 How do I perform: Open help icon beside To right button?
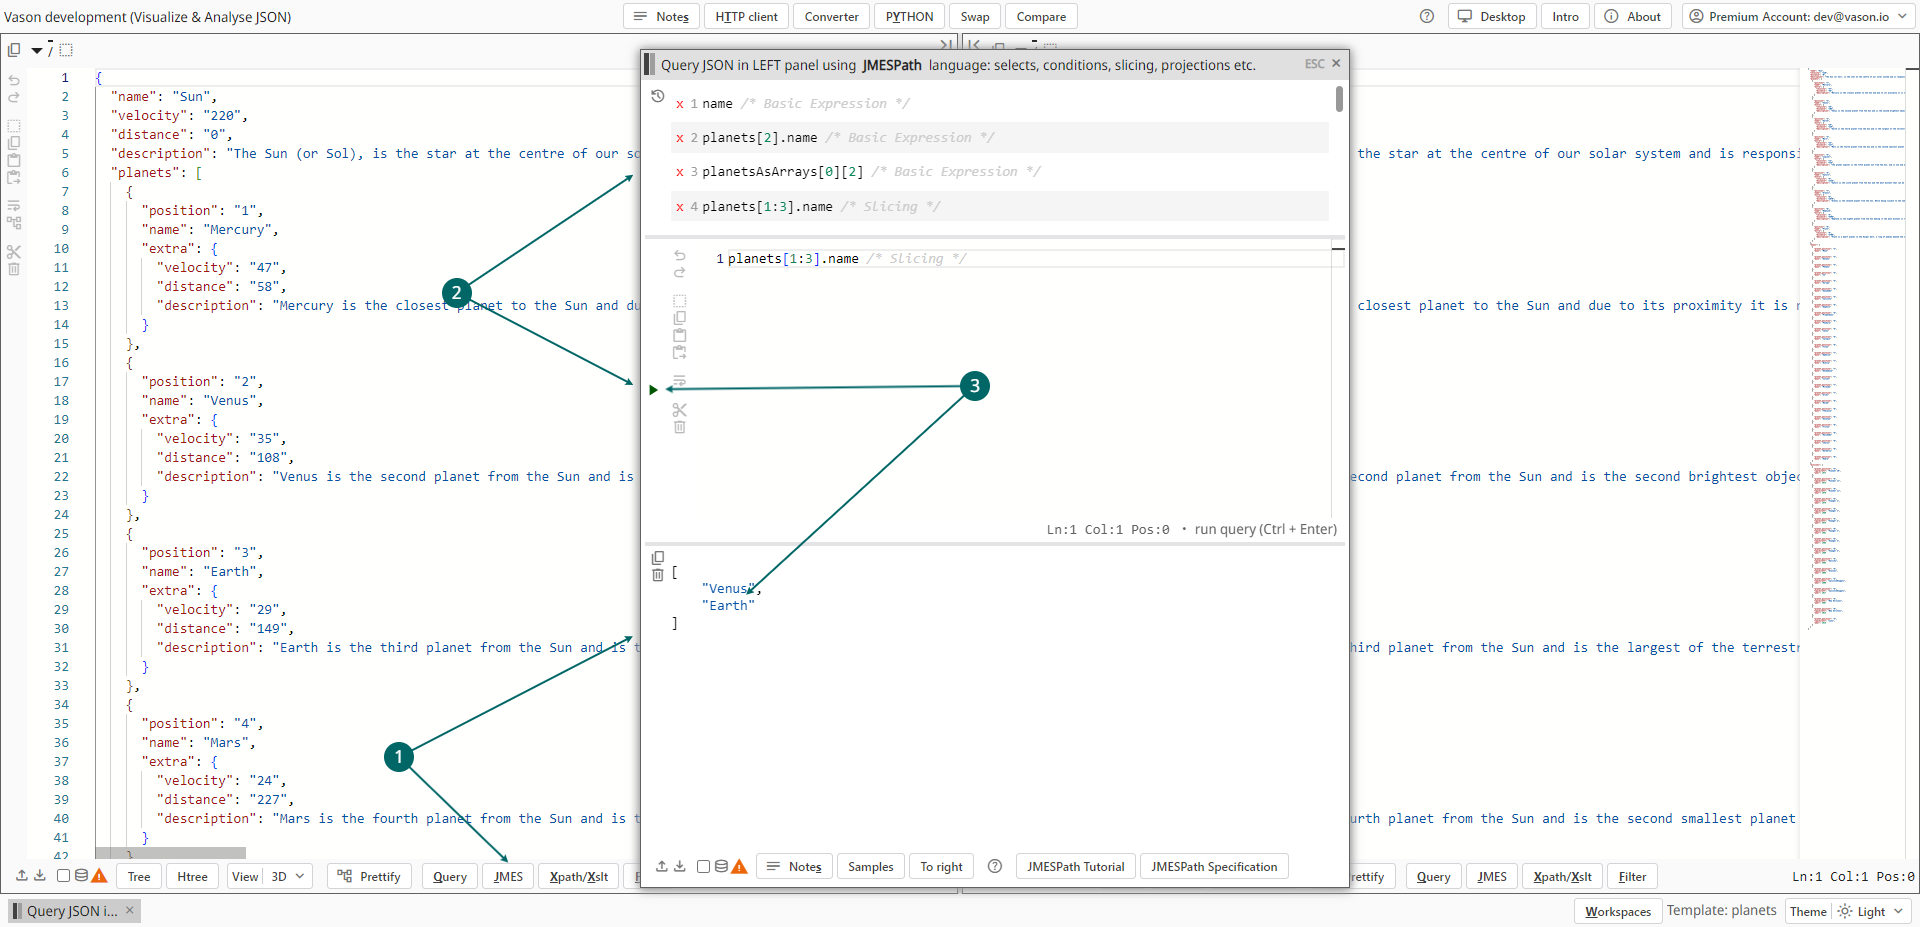point(995,866)
